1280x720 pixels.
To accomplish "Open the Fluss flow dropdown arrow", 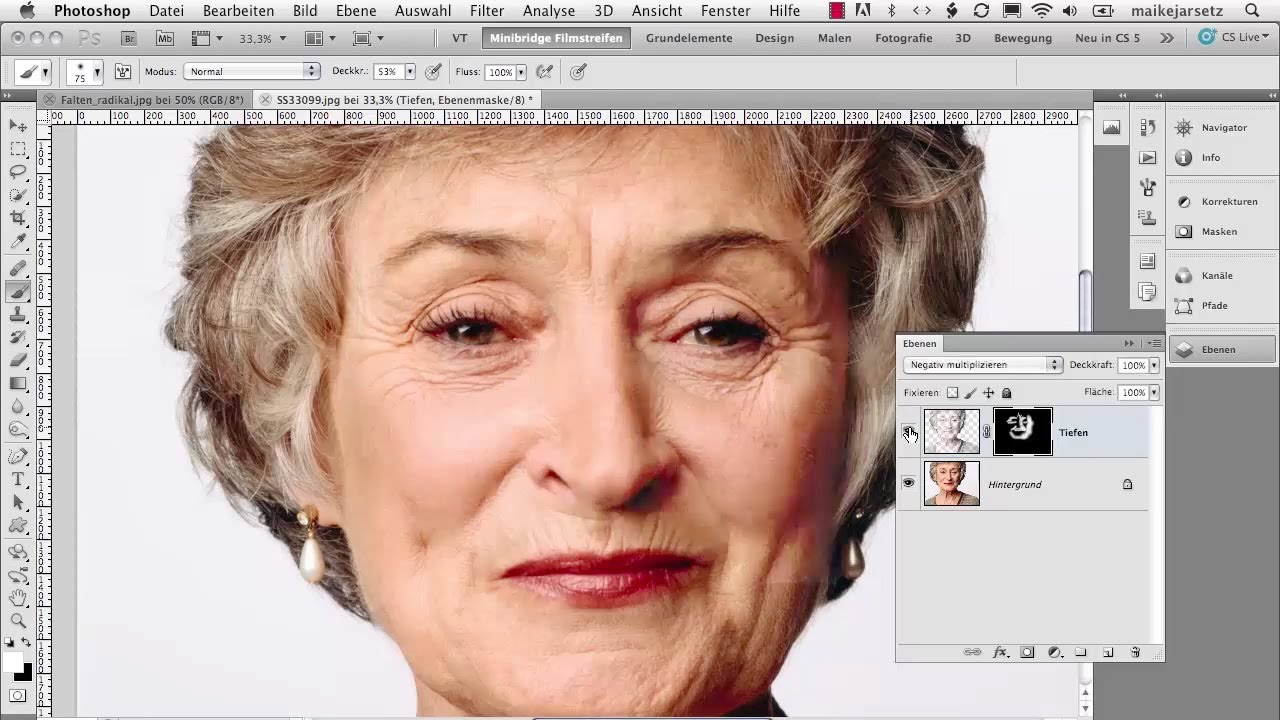I will coord(521,72).
